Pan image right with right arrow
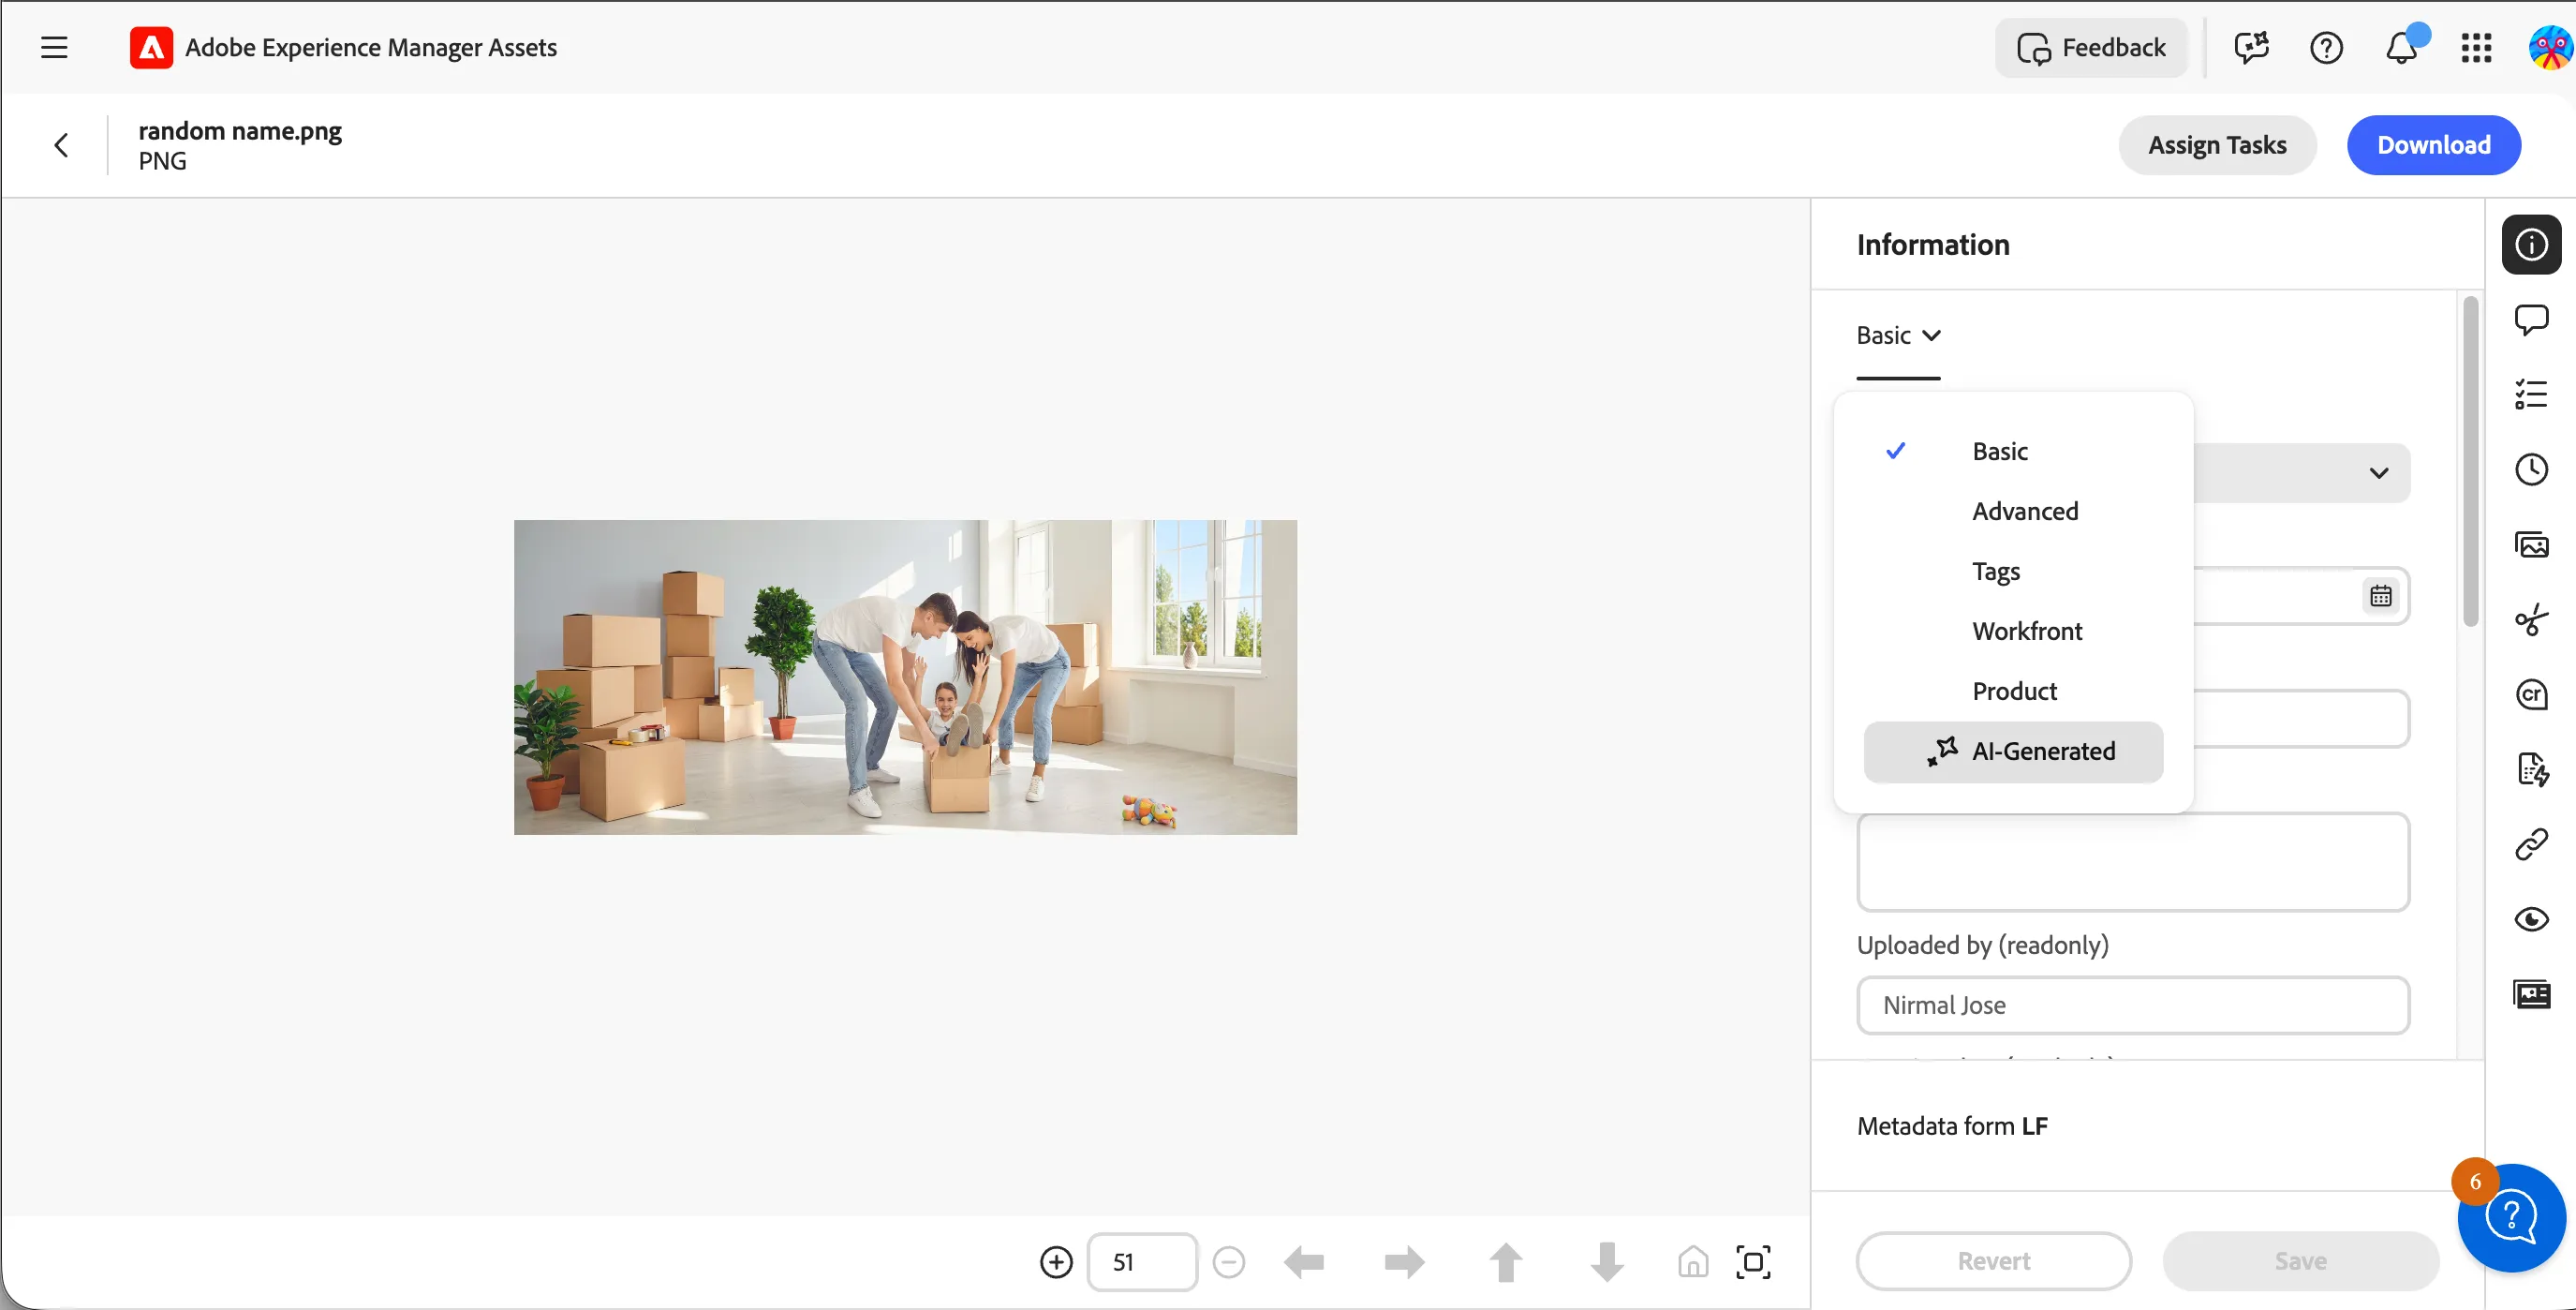The width and height of the screenshot is (2576, 1310). pyautogui.click(x=1404, y=1262)
